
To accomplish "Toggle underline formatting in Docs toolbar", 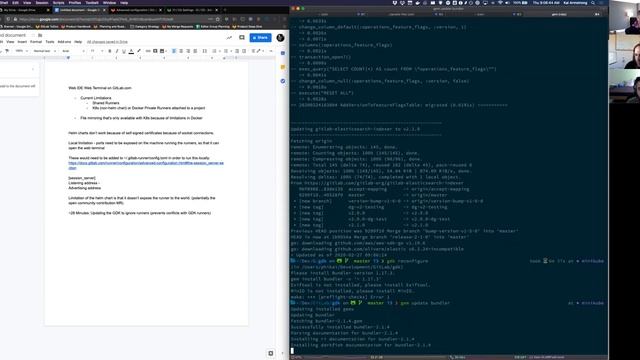I will coord(124,51).
